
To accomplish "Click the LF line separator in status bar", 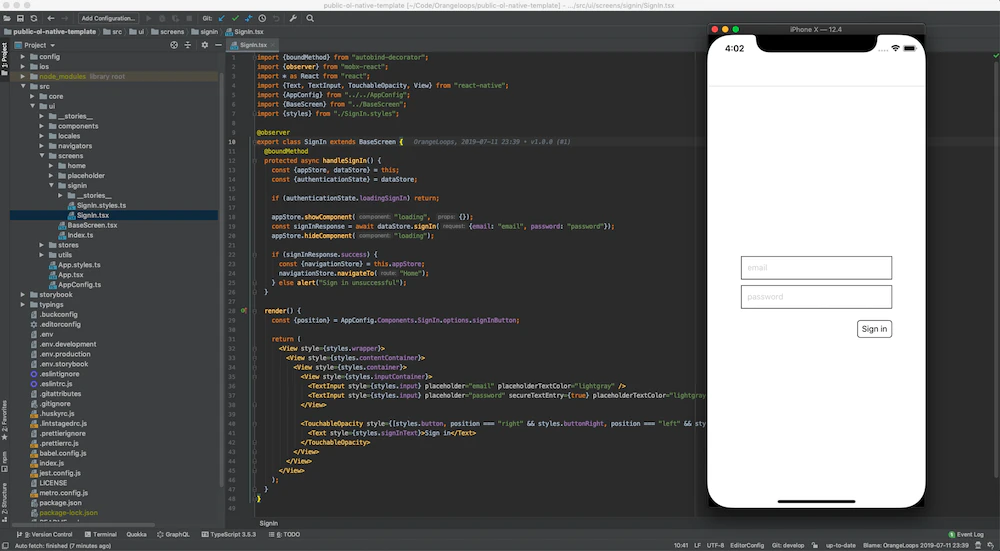I will pyautogui.click(x=697, y=545).
